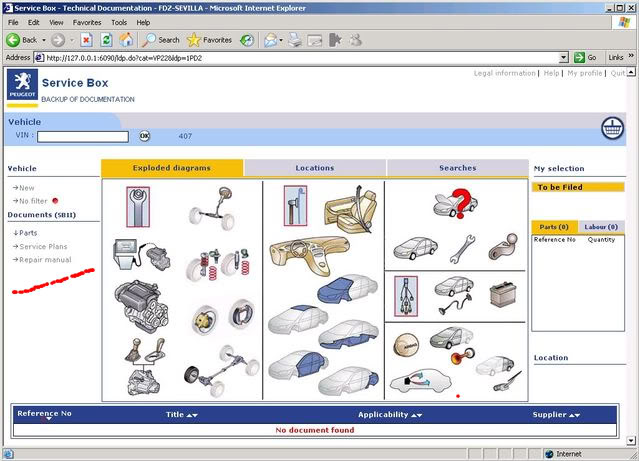Open the car body front section icon
This screenshot has height=461, width=639.
click(x=347, y=289)
